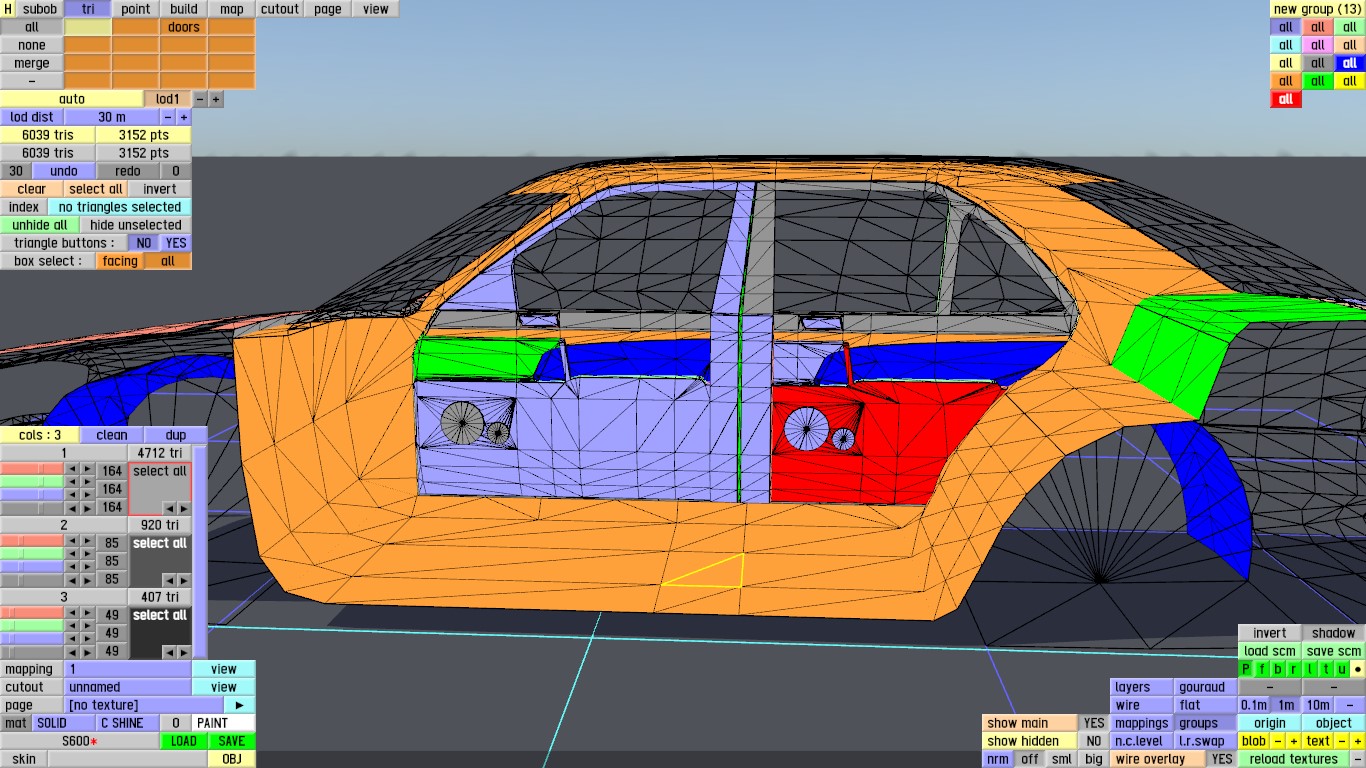Switch to the point tab
Image resolution: width=1366 pixels, height=768 pixels.
(x=136, y=9)
